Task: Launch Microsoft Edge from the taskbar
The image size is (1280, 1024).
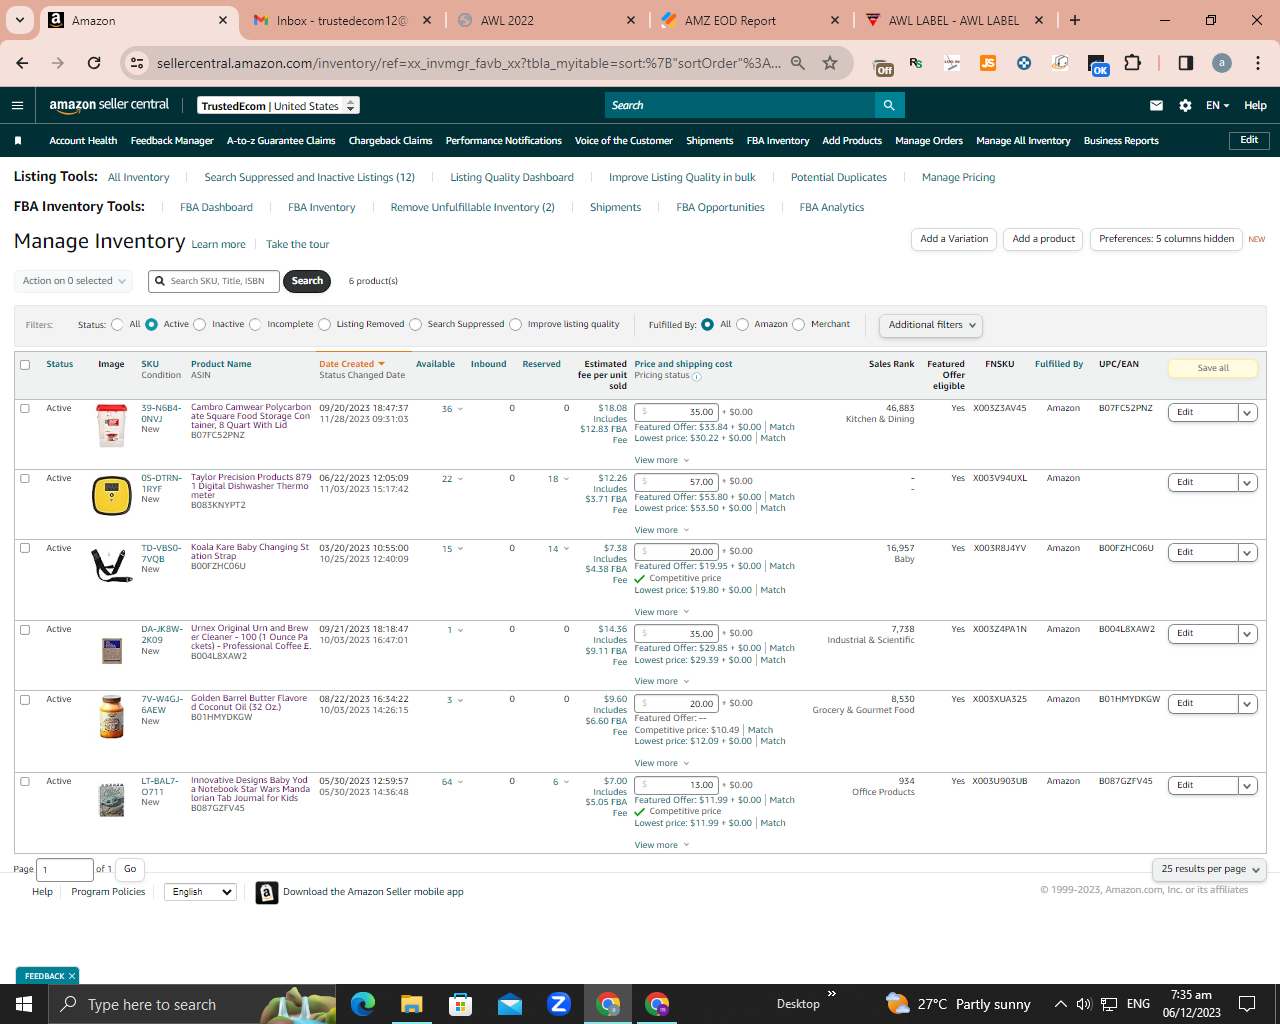Action: (x=363, y=1004)
